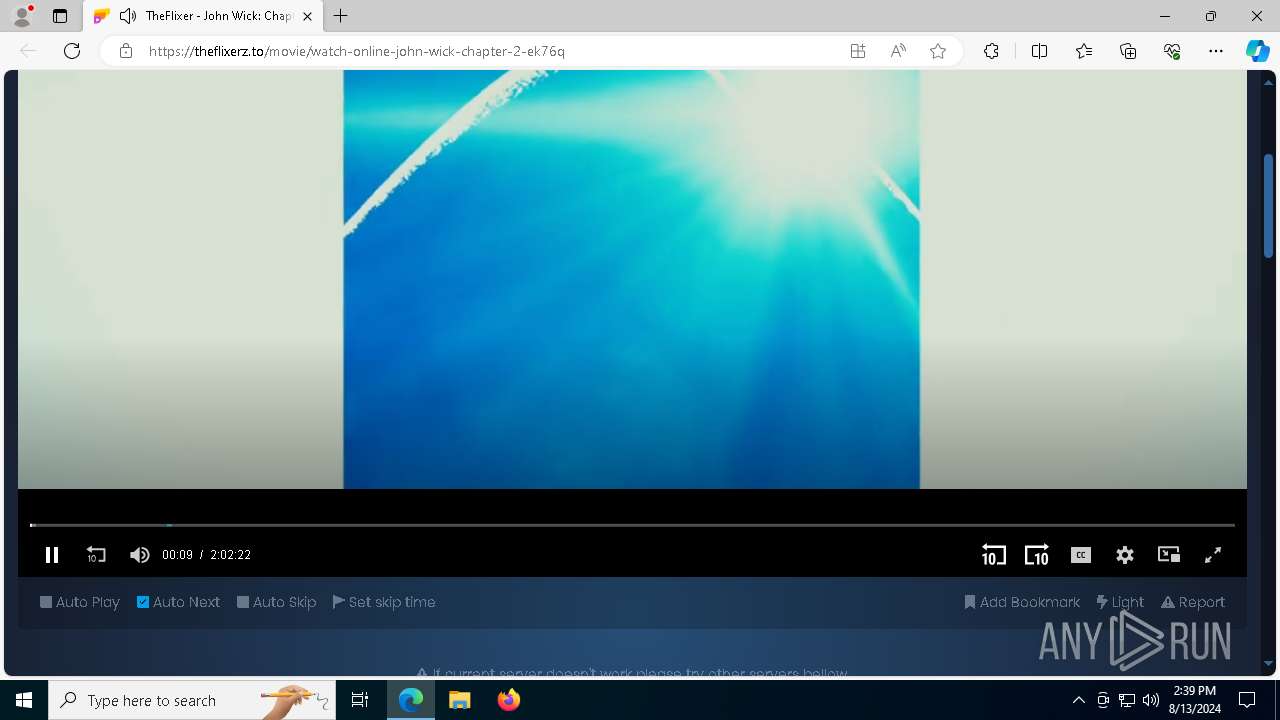Launch Firefox from taskbar
This screenshot has width=1280, height=720.
(509, 700)
